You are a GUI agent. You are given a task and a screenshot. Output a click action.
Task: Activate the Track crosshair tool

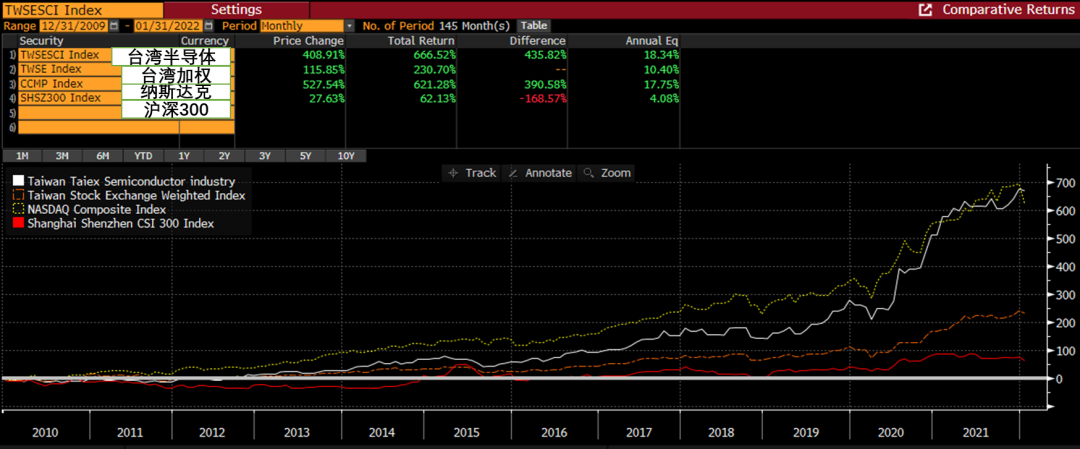click(472, 174)
